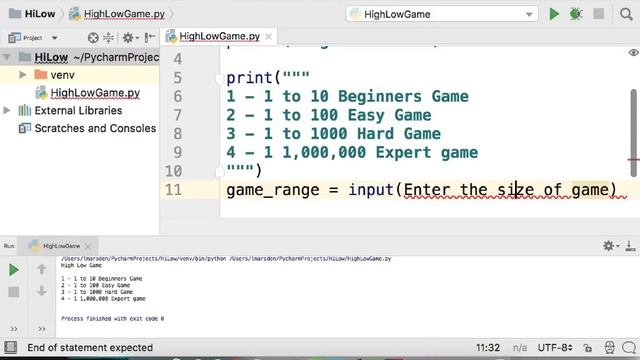This screenshot has width=640, height=360.
Task: Toggle tool window buttons in status bar
Action: [11, 347]
